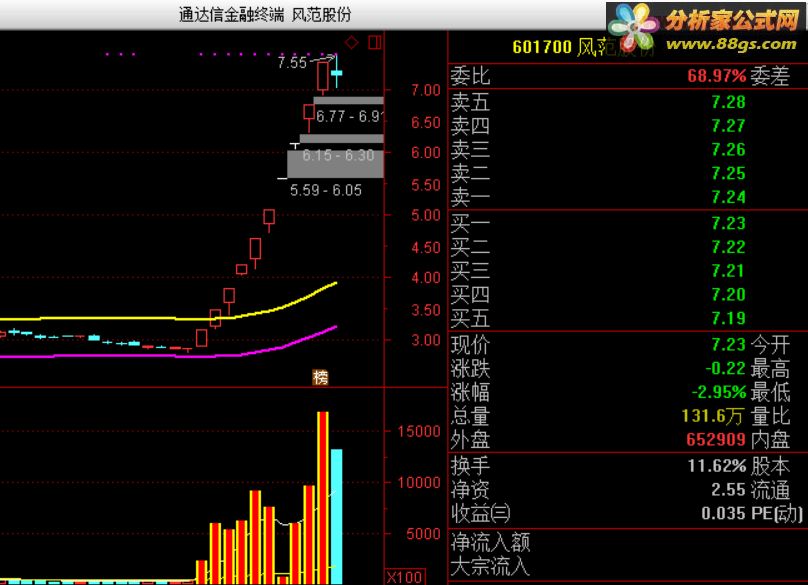Click the 卖五 row label
Viewport: 808px width, 585px height.
(470, 102)
